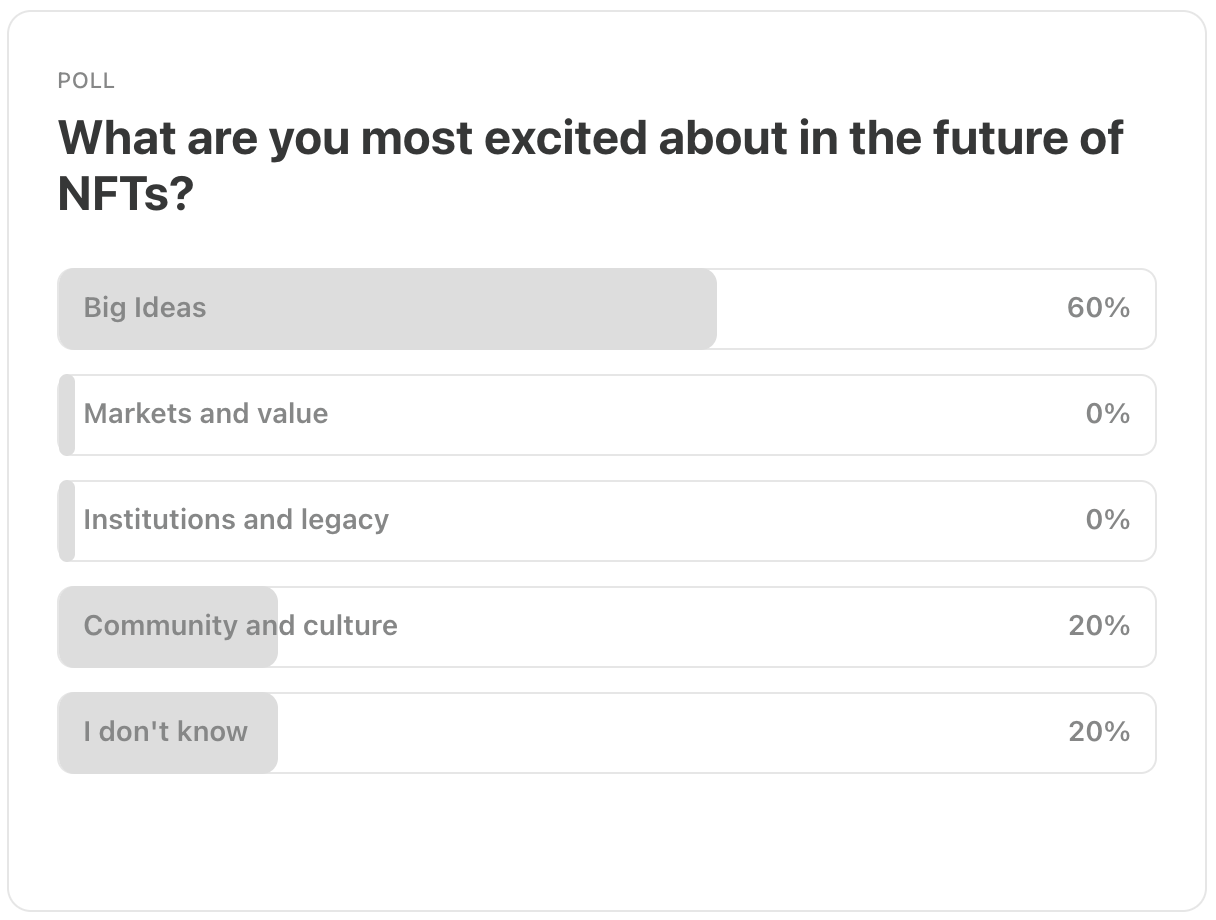Click the 0% result beside Institutions and legacy
Image resolution: width=1216 pixels, height=920 pixels.
pos(1107,520)
